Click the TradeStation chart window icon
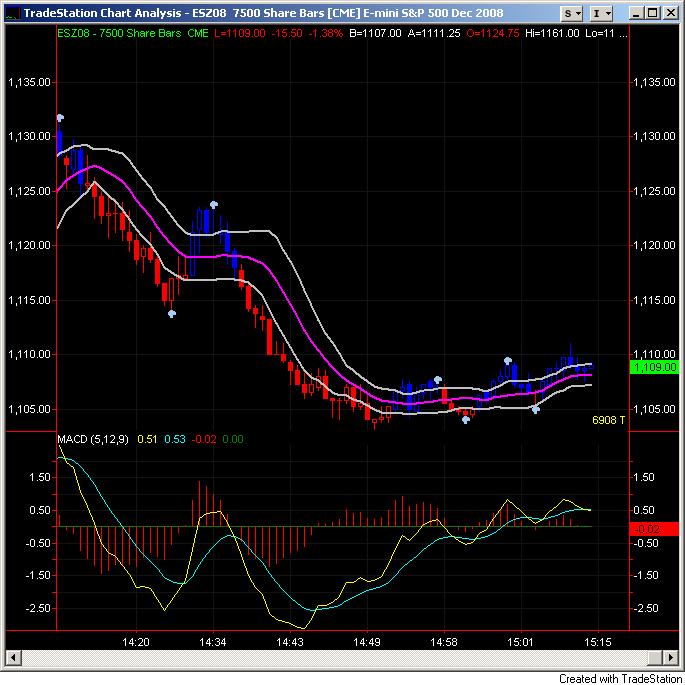 13,14
